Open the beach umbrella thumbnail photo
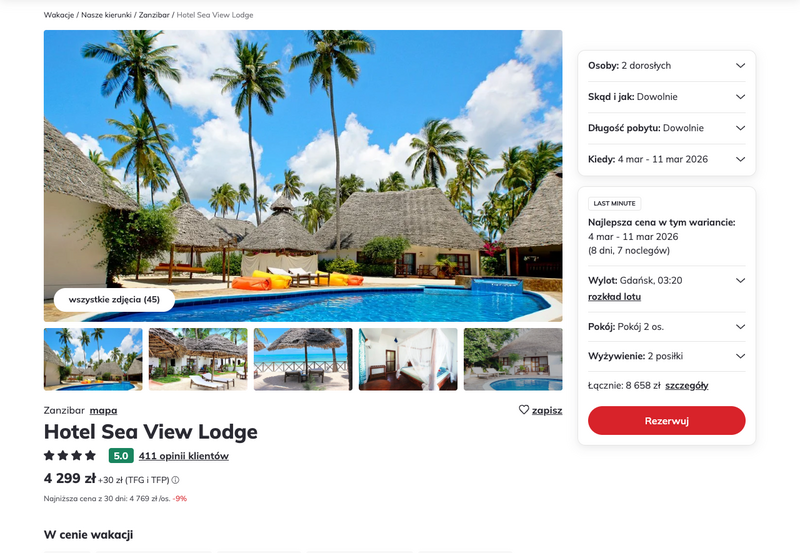The width and height of the screenshot is (800, 553). tap(303, 359)
